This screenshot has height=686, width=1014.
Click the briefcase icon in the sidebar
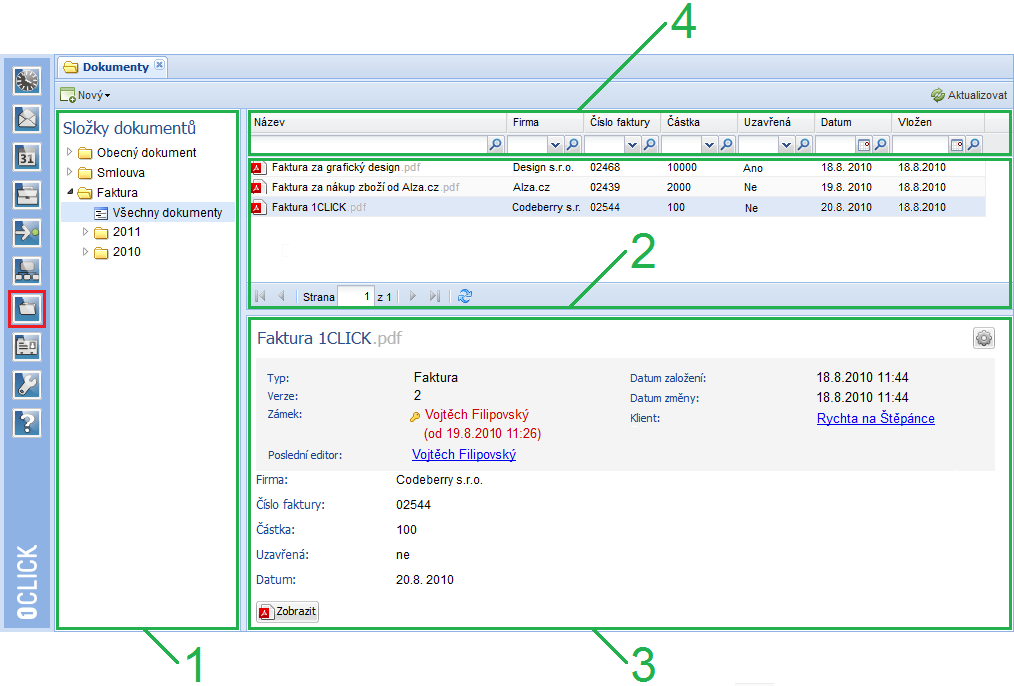tap(27, 194)
